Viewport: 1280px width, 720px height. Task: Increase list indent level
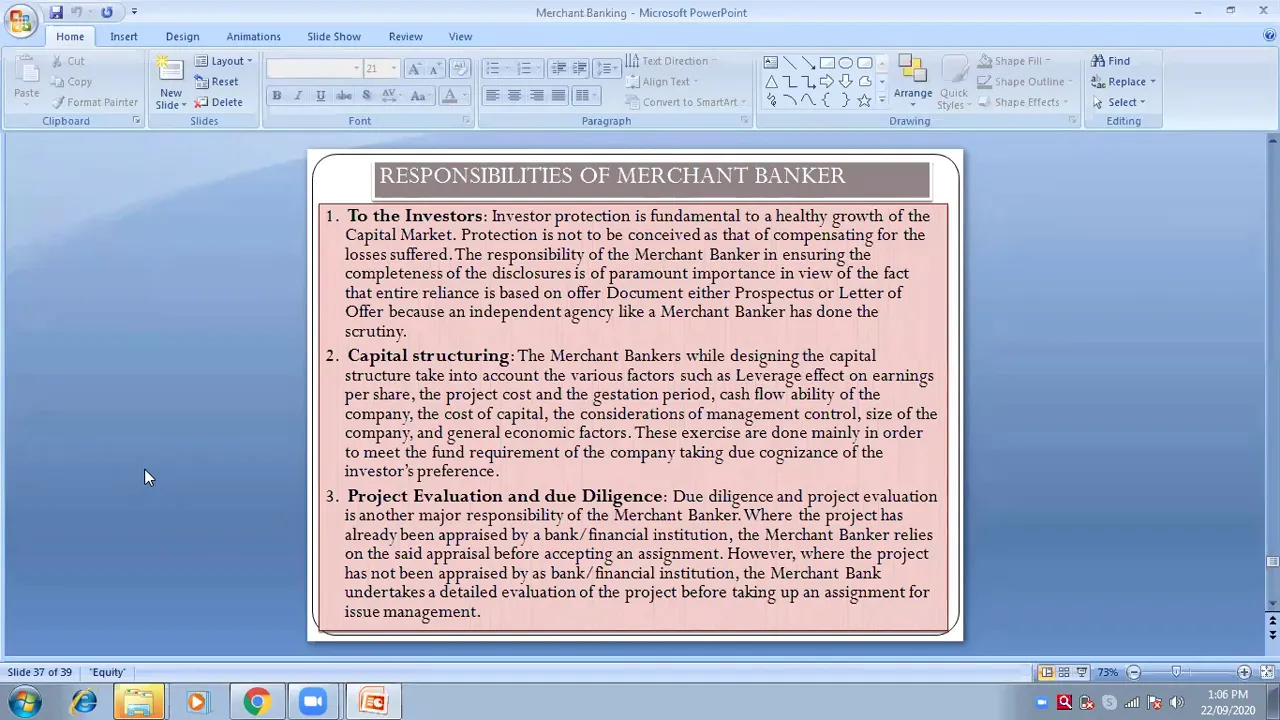tap(580, 68)
